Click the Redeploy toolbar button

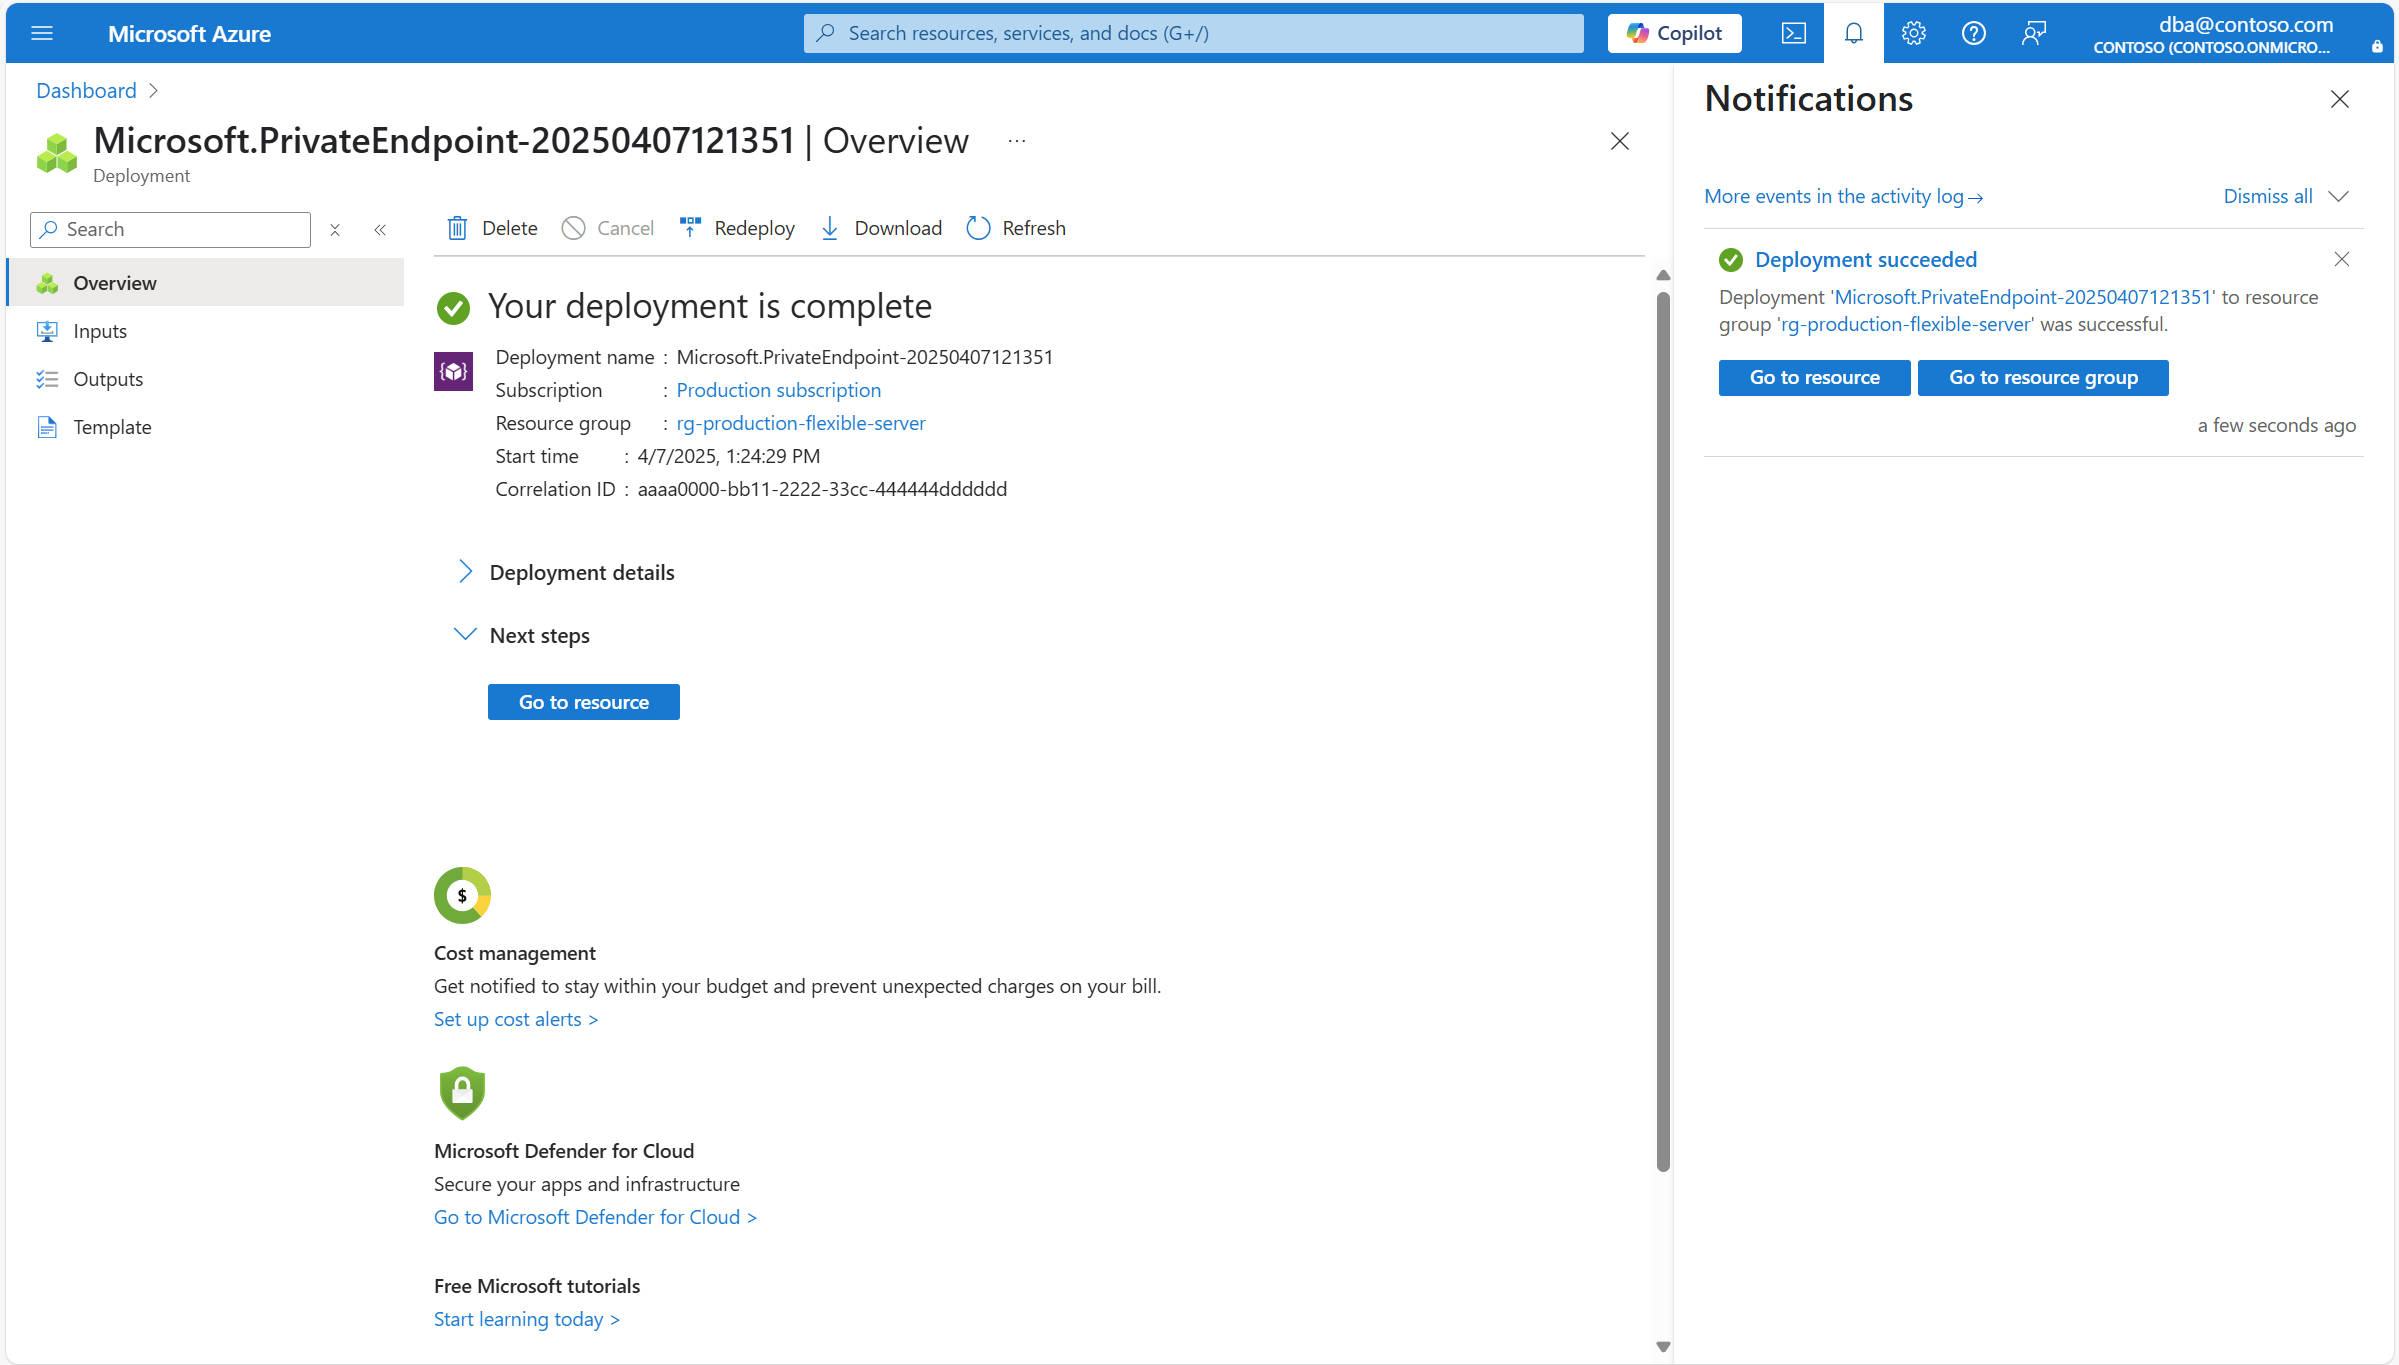click(x=737, y=228)
